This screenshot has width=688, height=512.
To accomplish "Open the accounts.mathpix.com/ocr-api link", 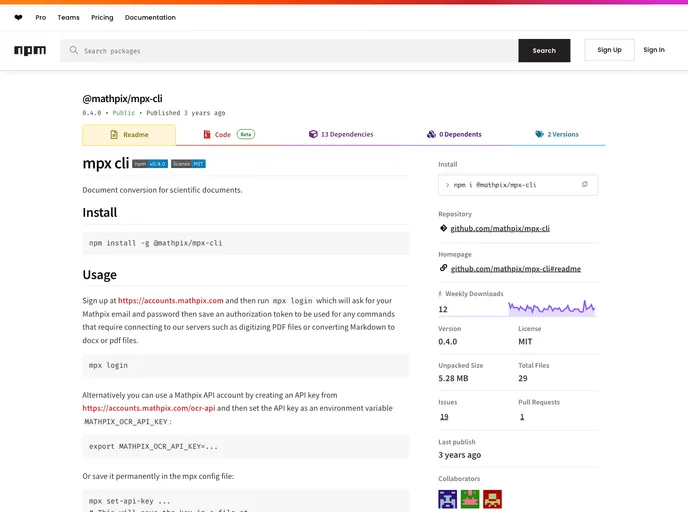I will (149, 408).
